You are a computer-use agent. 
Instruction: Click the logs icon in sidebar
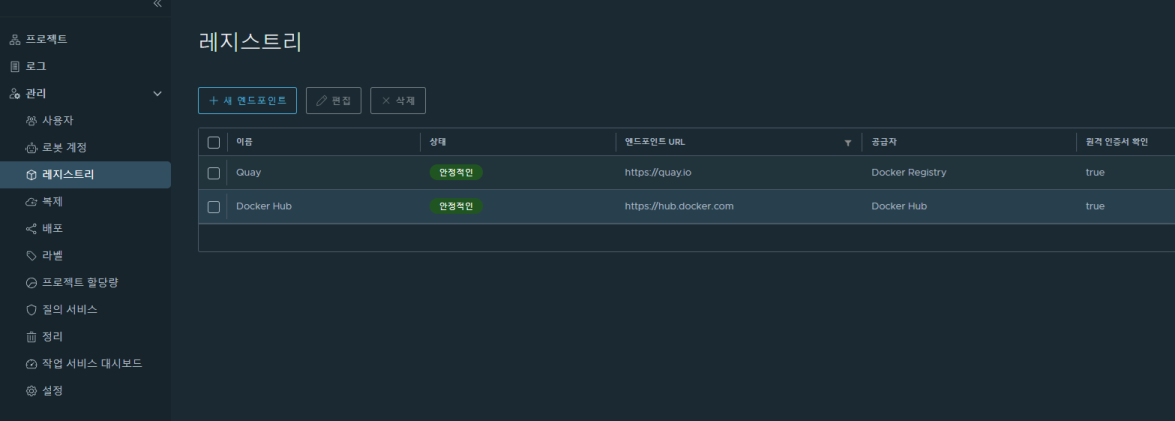14,66
